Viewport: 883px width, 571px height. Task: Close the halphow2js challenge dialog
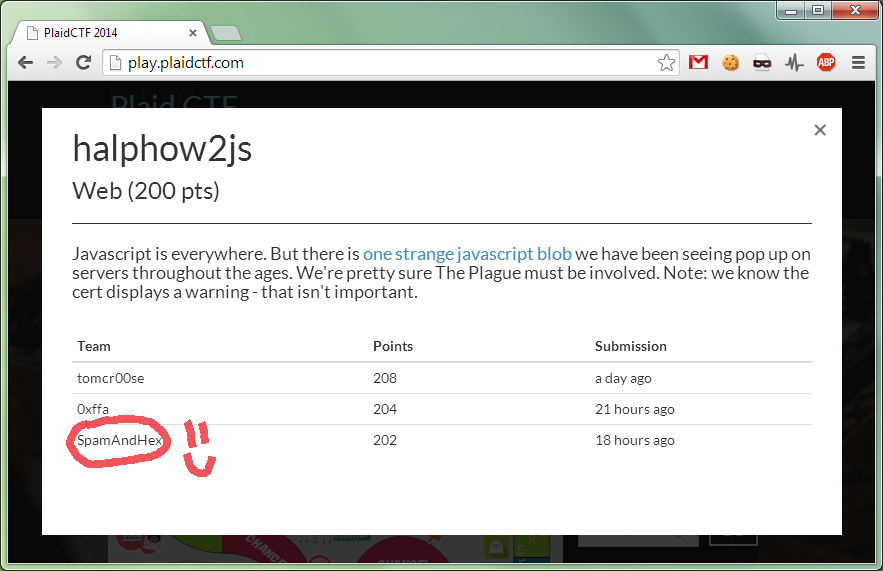[820, 130]
